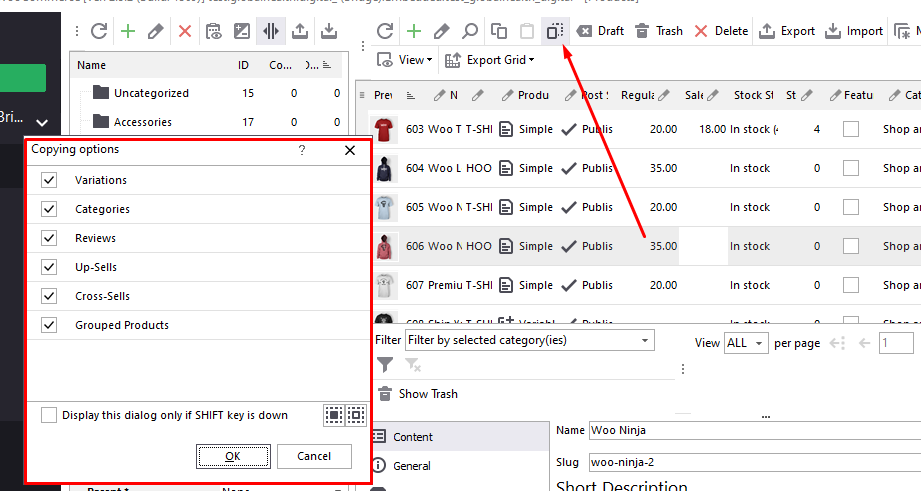
Task: Uncheck the Reviews copying option
Action: [49, 238]
